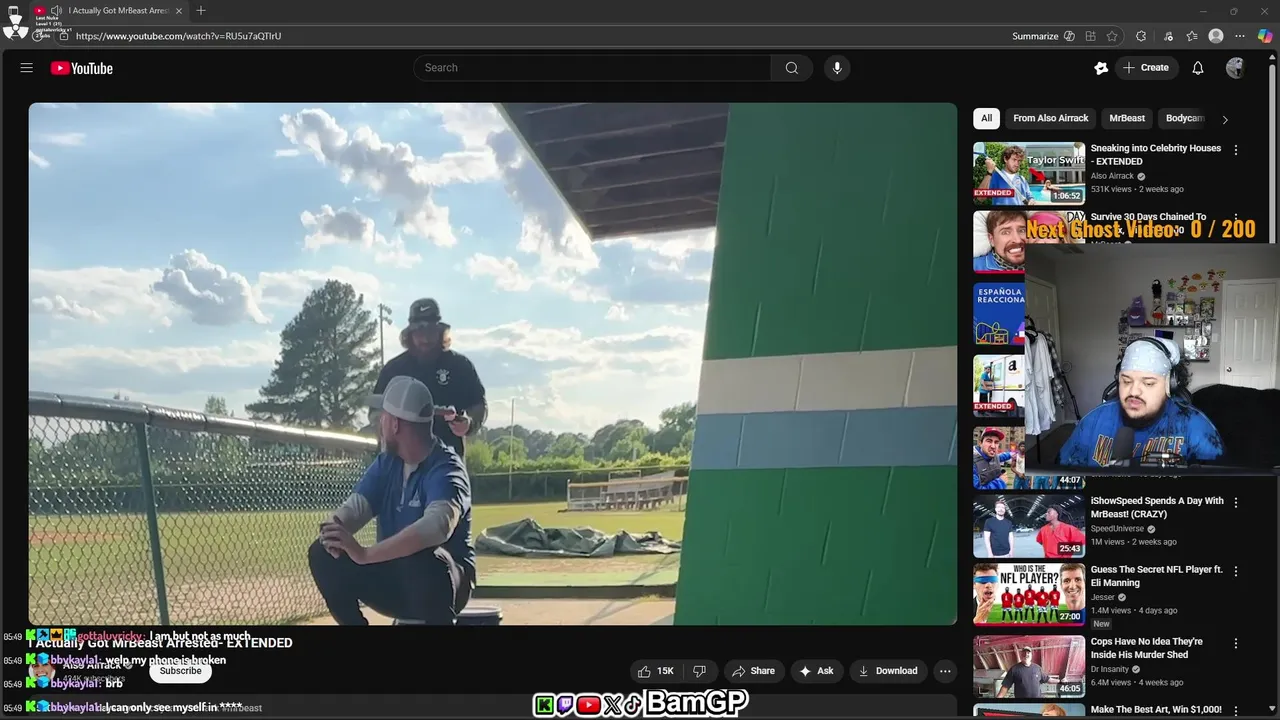Screen dimensions: 1280x720
Task: Click the main video player frame
Action: coord(493,364)
